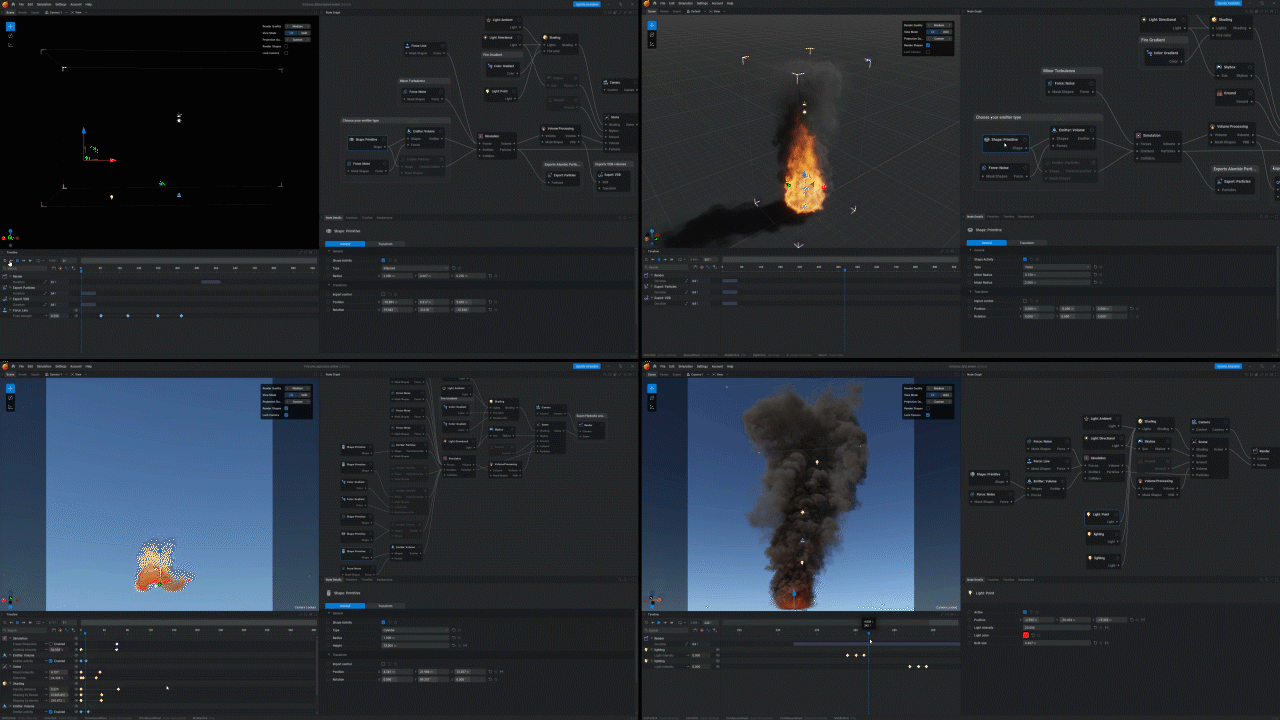Click Update available in the black-viewport window
Screen dimensions: 1280x720
point(587,4)
